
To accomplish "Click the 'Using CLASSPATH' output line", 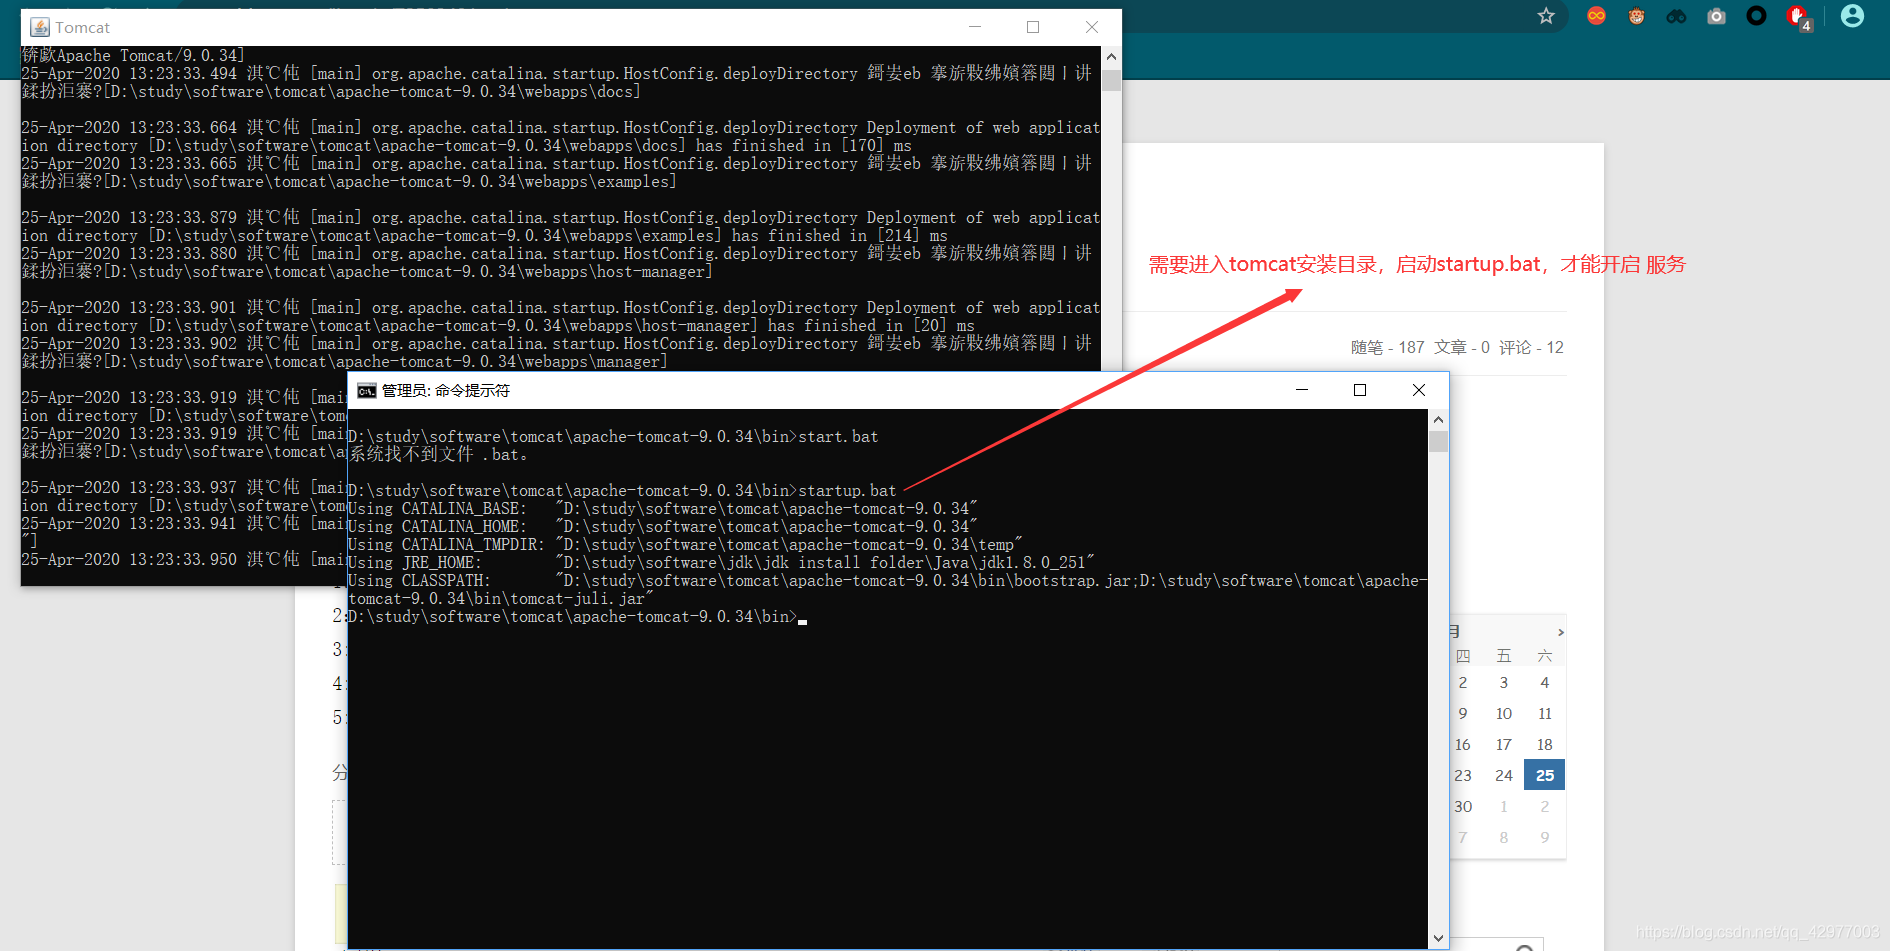I will [x=887, y=581].
